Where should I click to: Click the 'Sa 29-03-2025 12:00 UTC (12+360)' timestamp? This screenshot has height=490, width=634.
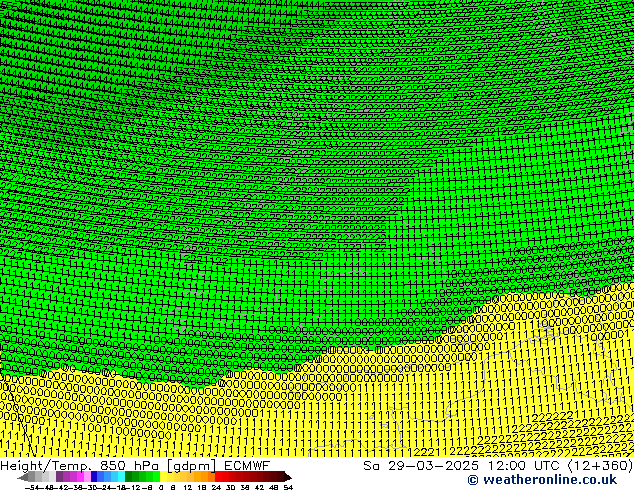[x=498, y=465]
